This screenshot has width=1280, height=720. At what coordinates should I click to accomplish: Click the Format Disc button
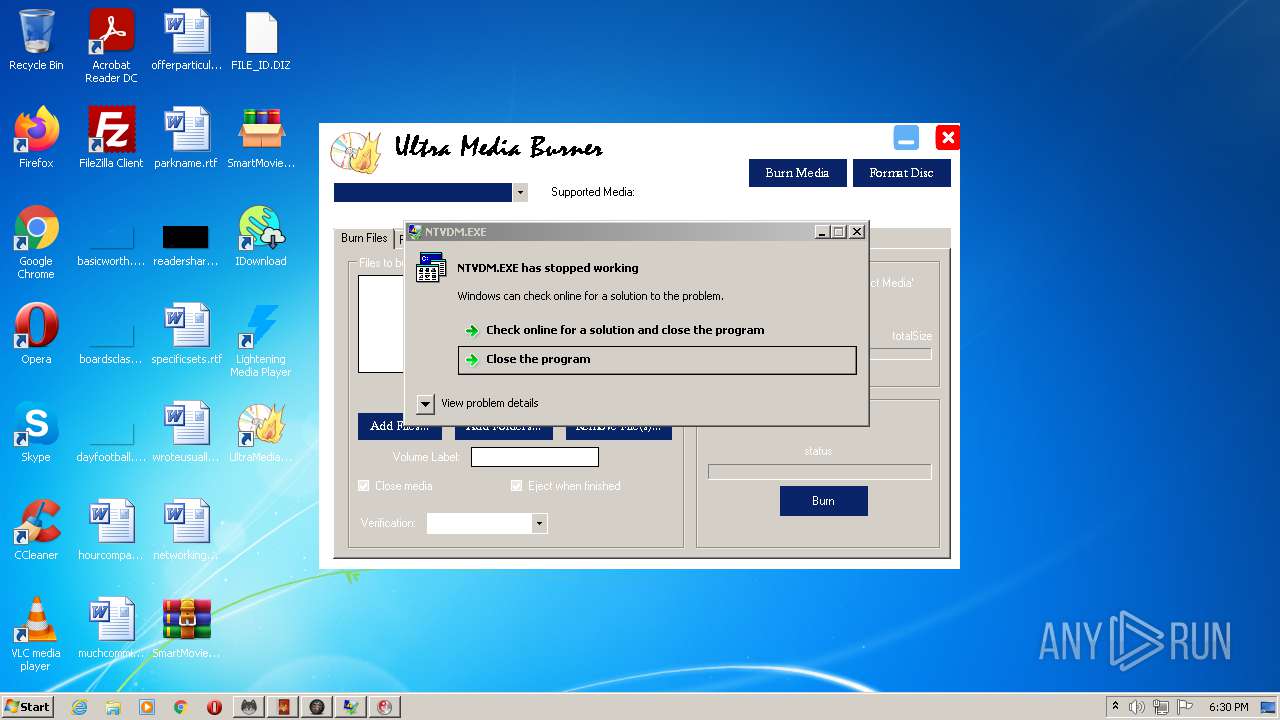pos(901,173)
